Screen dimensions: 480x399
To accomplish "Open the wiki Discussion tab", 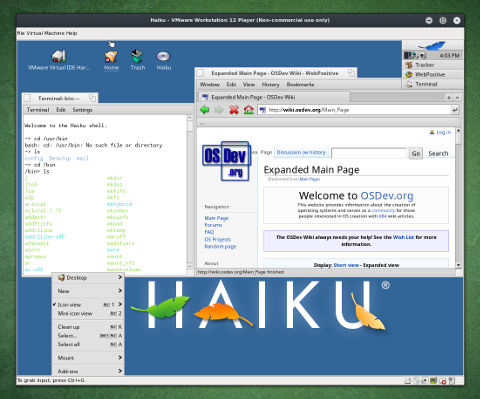I will (x=289, y=152).
